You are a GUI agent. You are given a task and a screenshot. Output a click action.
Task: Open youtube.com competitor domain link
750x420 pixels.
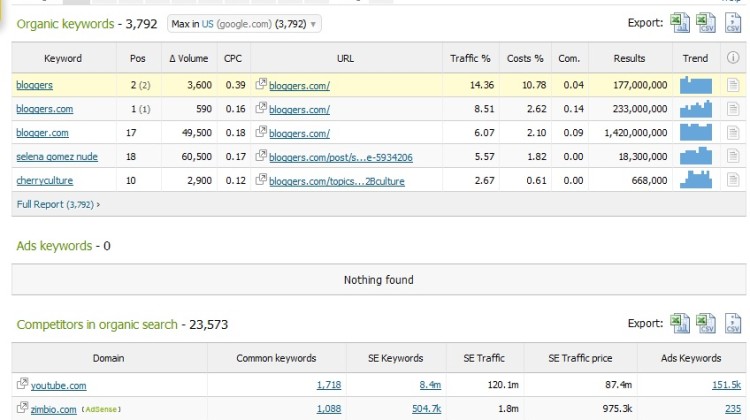click(x=58, y=386)
